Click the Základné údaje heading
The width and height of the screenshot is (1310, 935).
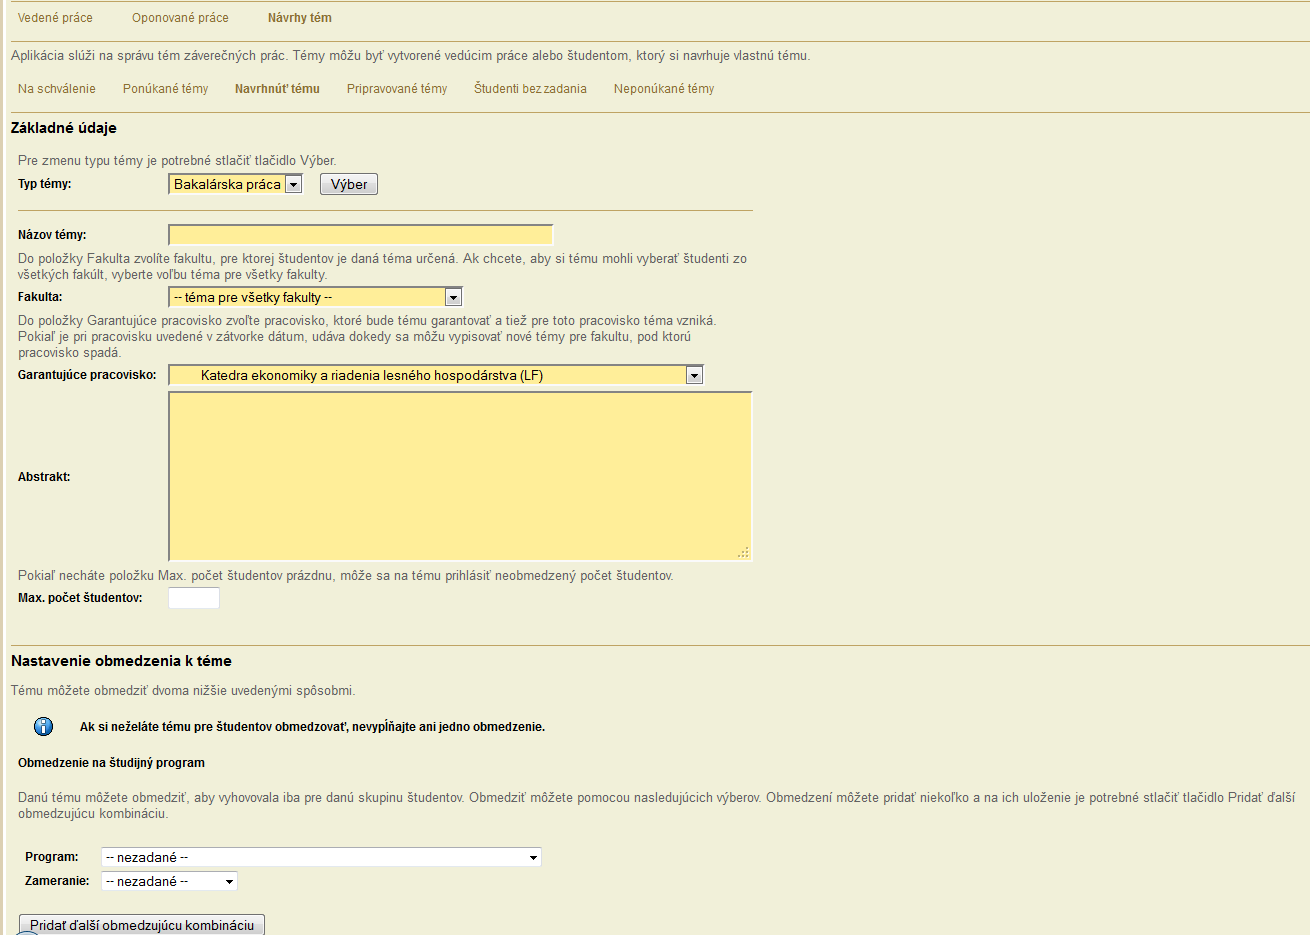click(64, 128)
